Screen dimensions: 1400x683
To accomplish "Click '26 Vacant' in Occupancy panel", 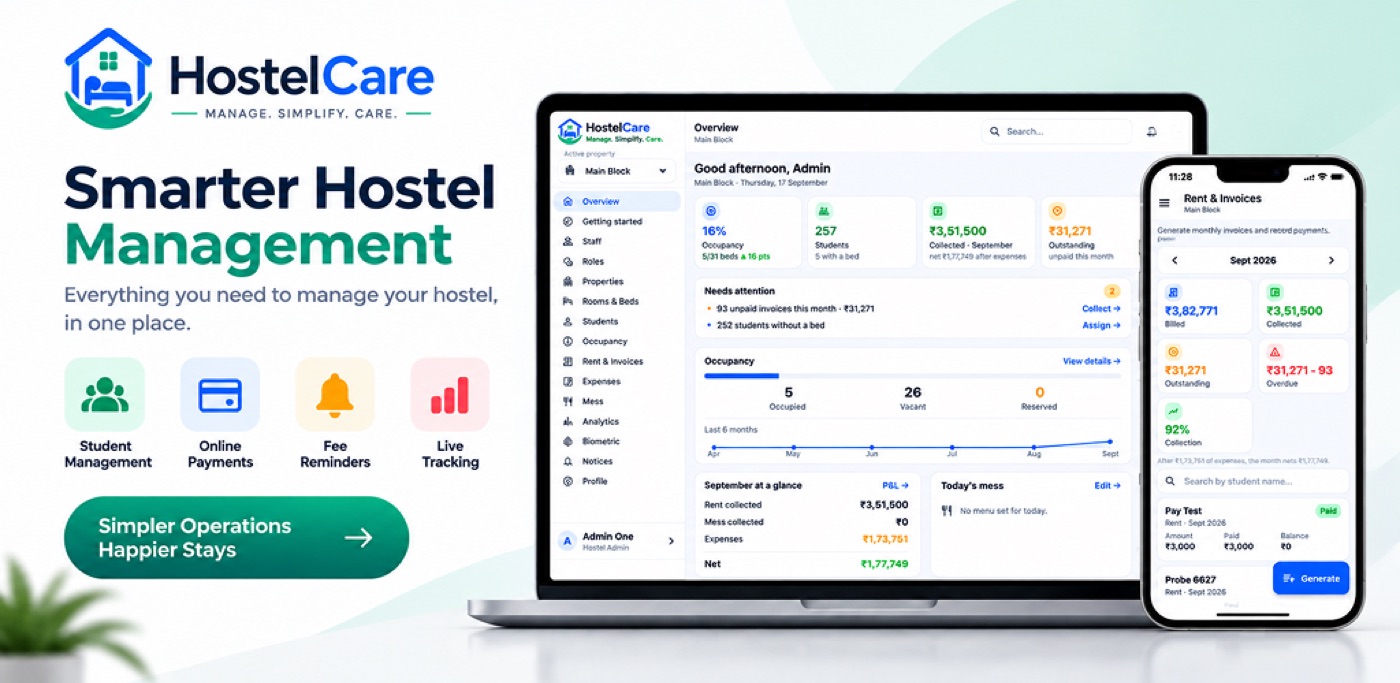I will (x=912, y=398).
